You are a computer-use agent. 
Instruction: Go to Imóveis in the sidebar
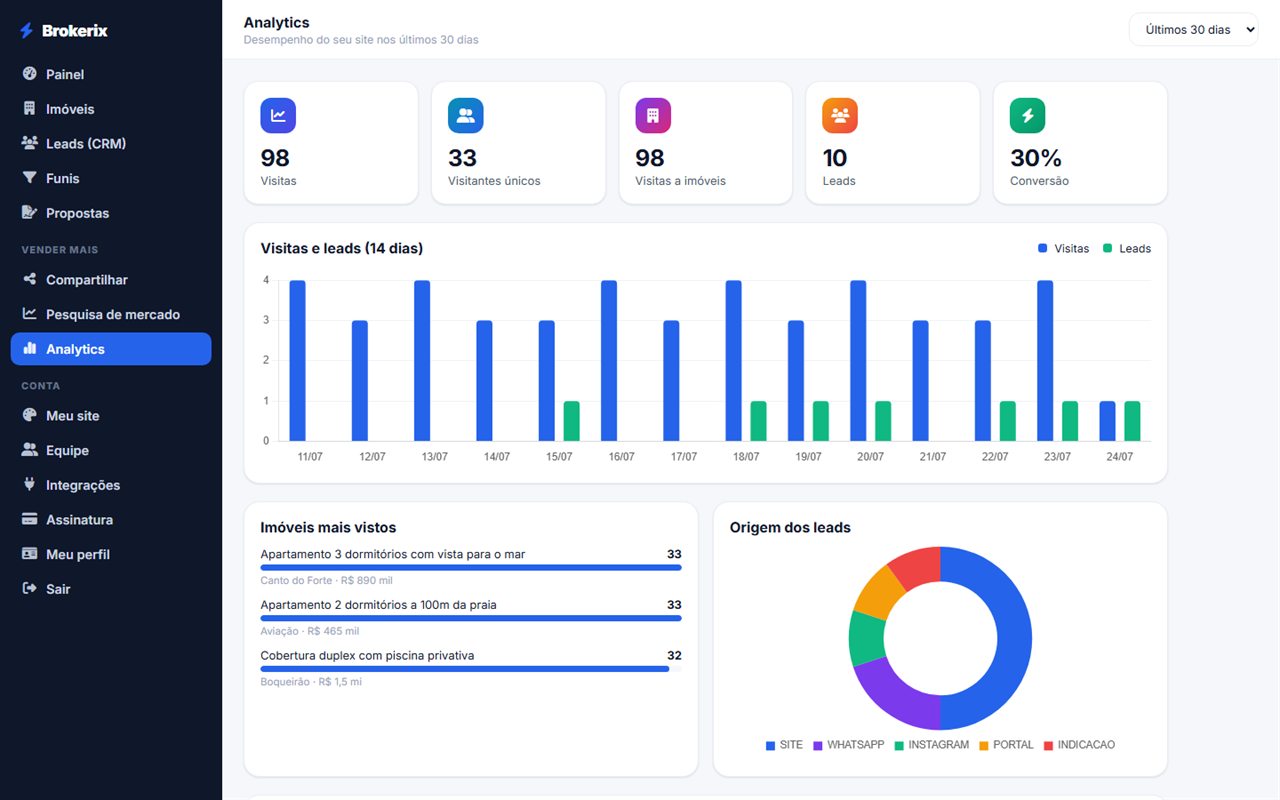(111, 109)
